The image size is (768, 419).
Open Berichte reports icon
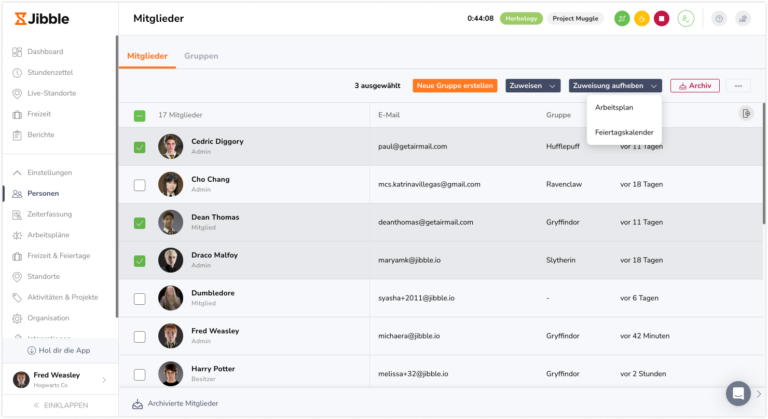17,135
